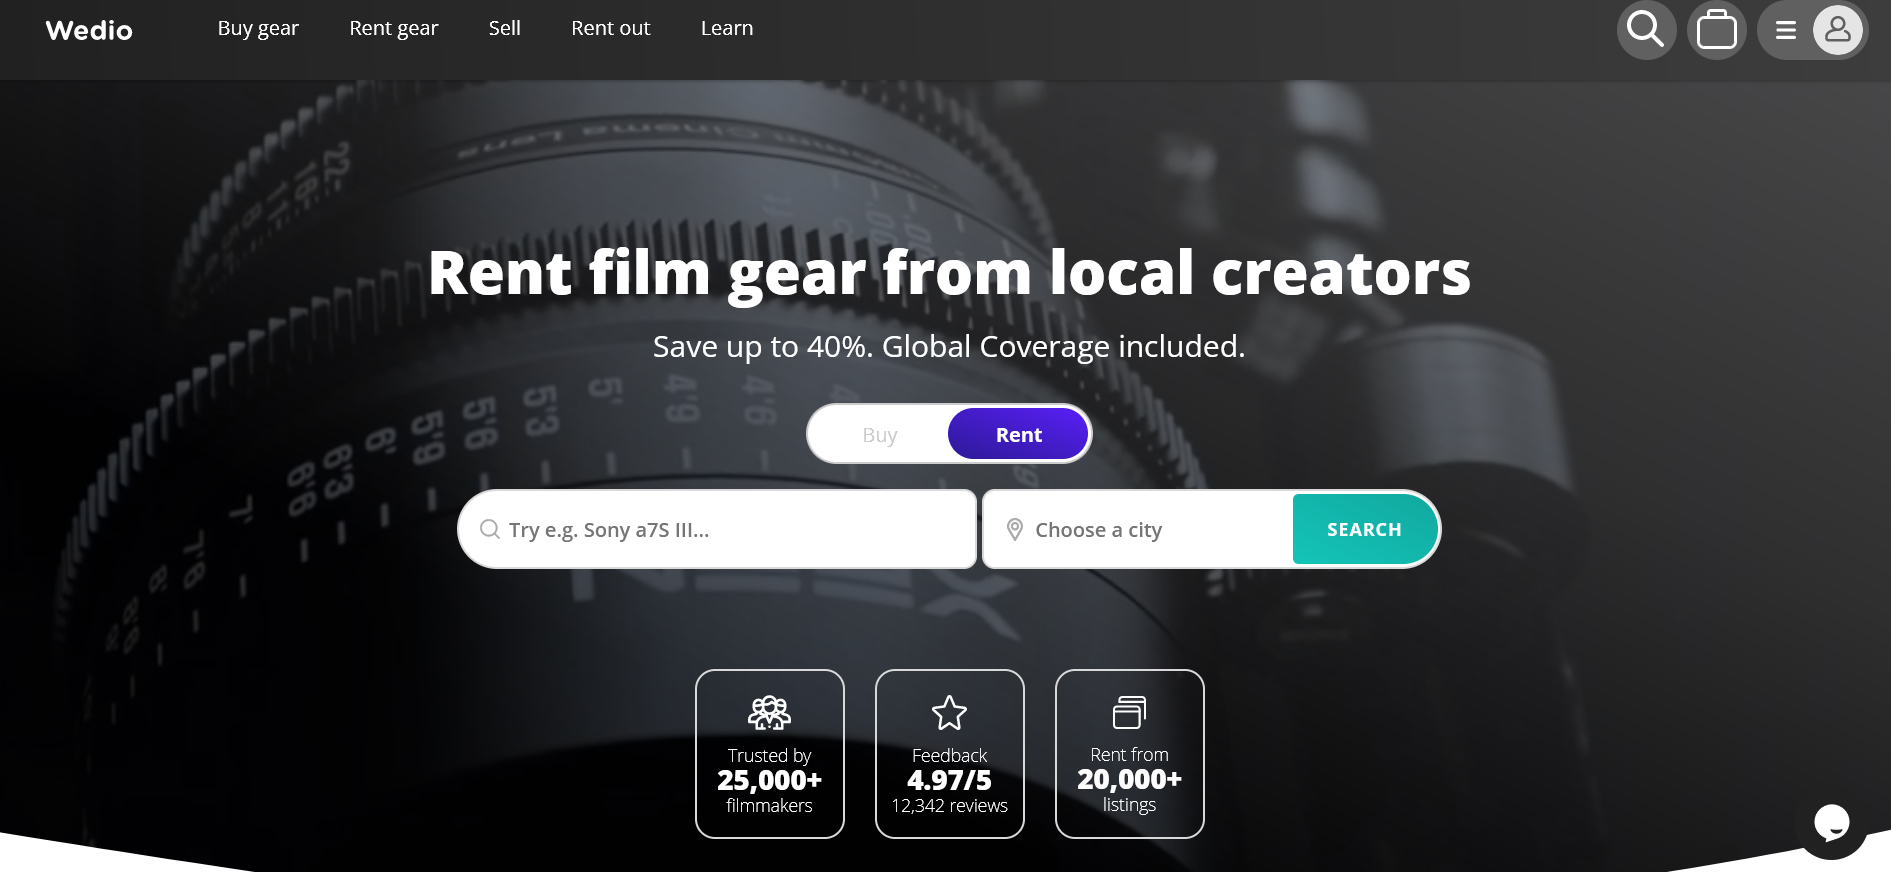Click the magnifying glass search icon in header
The image size is (1891, 872).
point(1646,30)
